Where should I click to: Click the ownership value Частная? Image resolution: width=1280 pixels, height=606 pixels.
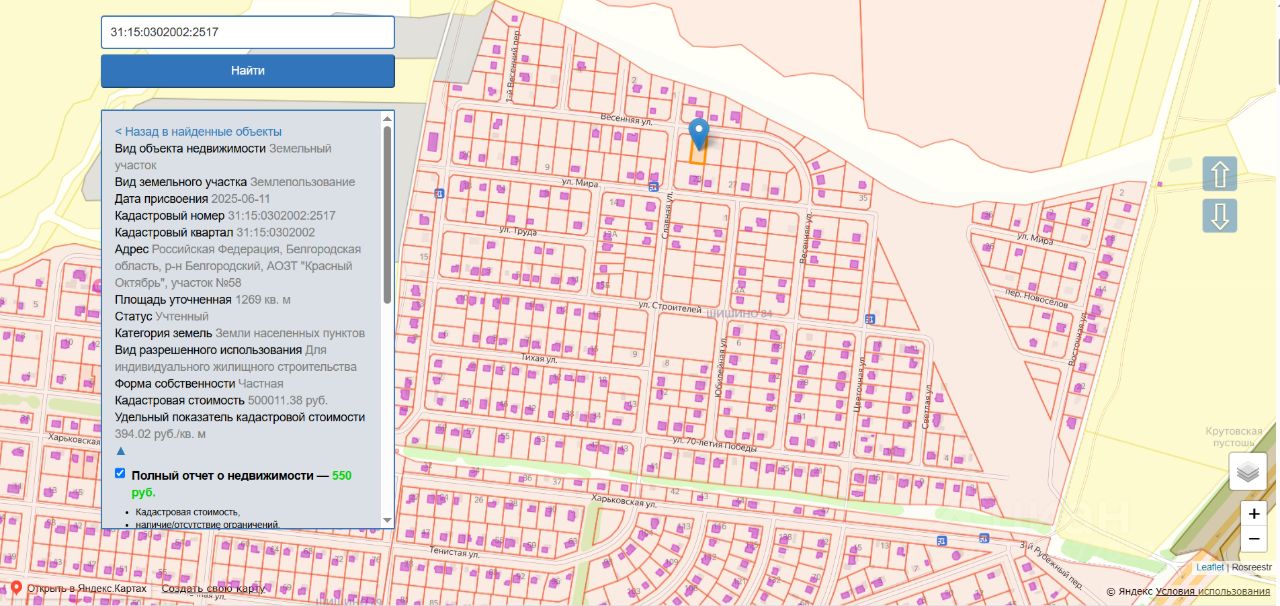[x=261, y=384]
